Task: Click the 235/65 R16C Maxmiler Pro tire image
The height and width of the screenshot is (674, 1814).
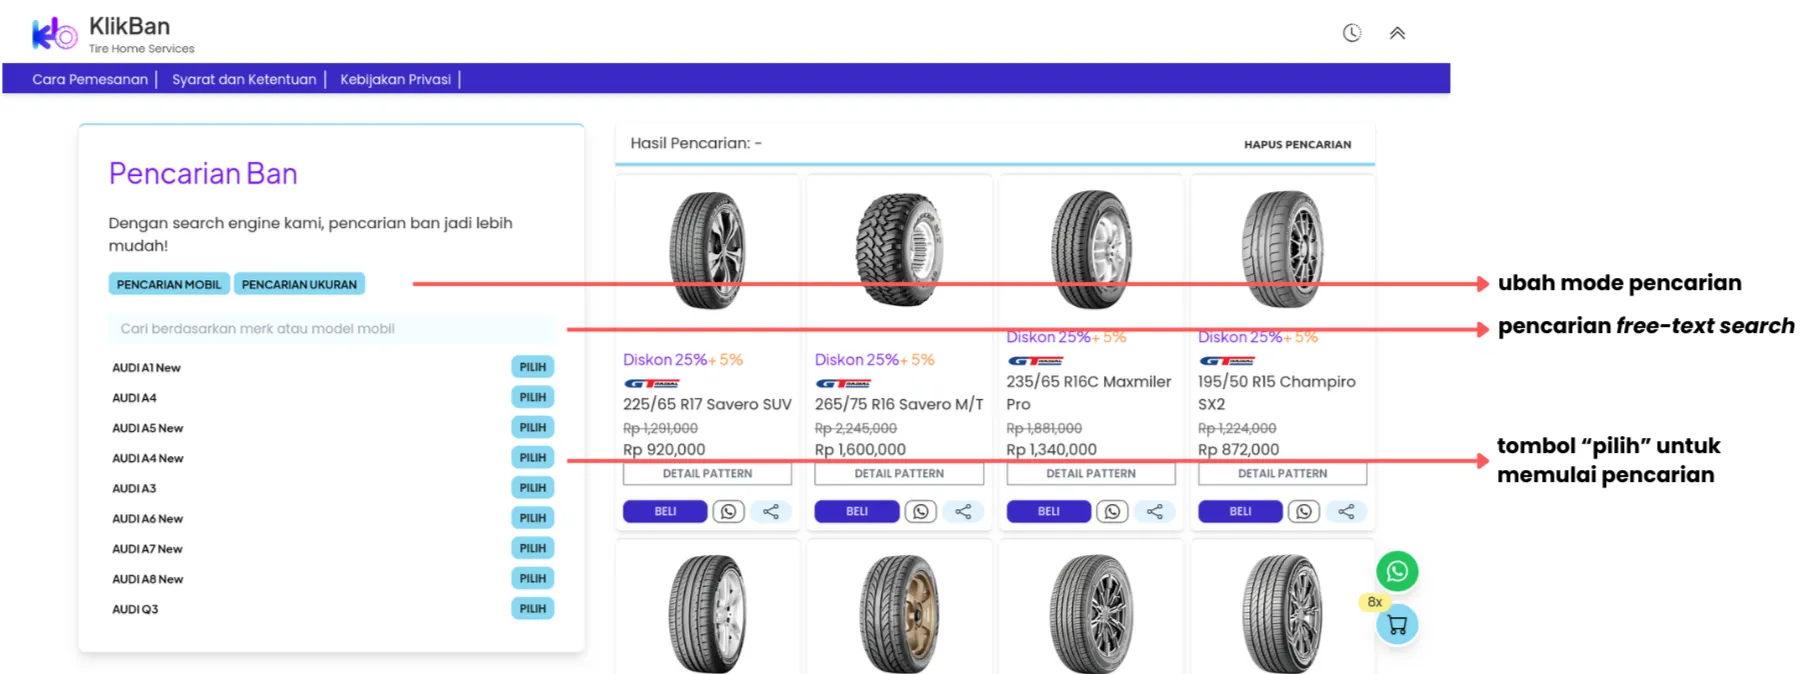Action: pos(1091,250)
